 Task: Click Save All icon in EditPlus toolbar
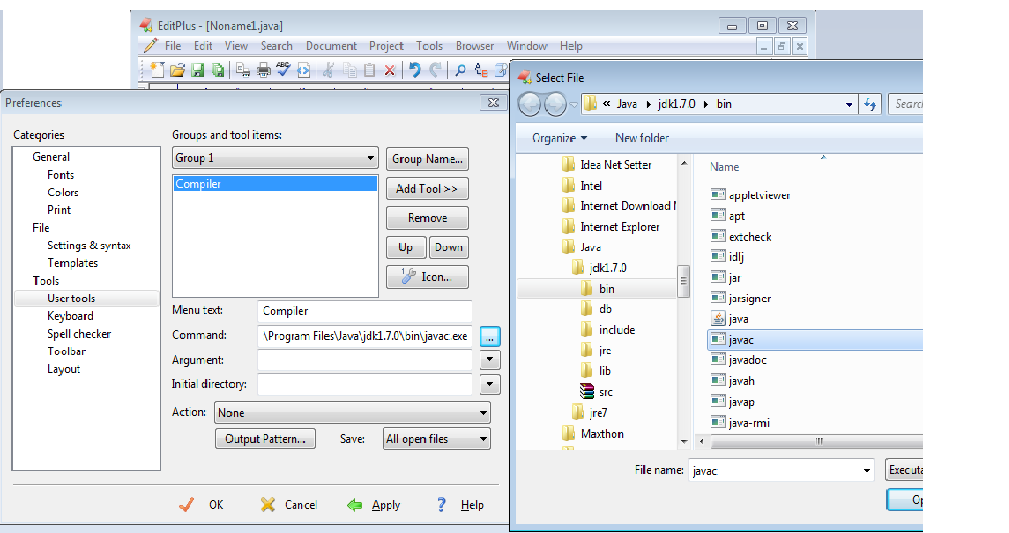coord(218,70)
